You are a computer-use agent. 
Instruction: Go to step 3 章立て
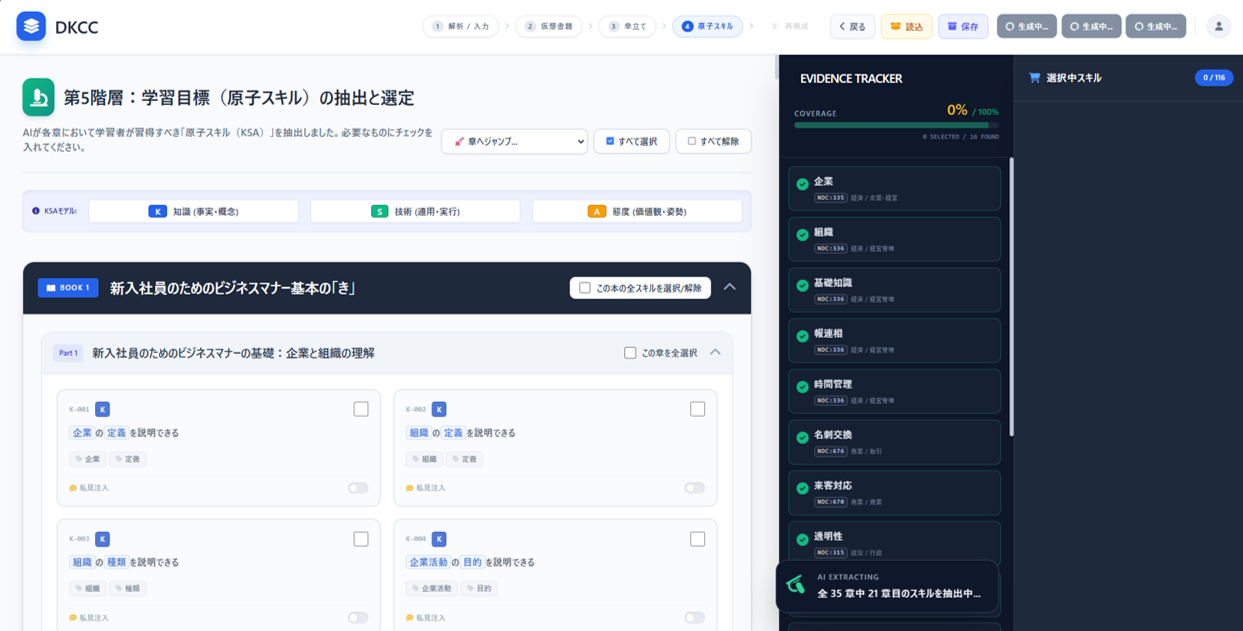(x=627, y=27)
